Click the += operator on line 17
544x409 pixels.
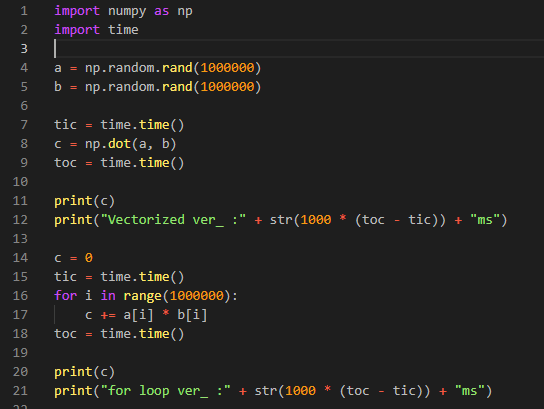(x=108, y=315)
